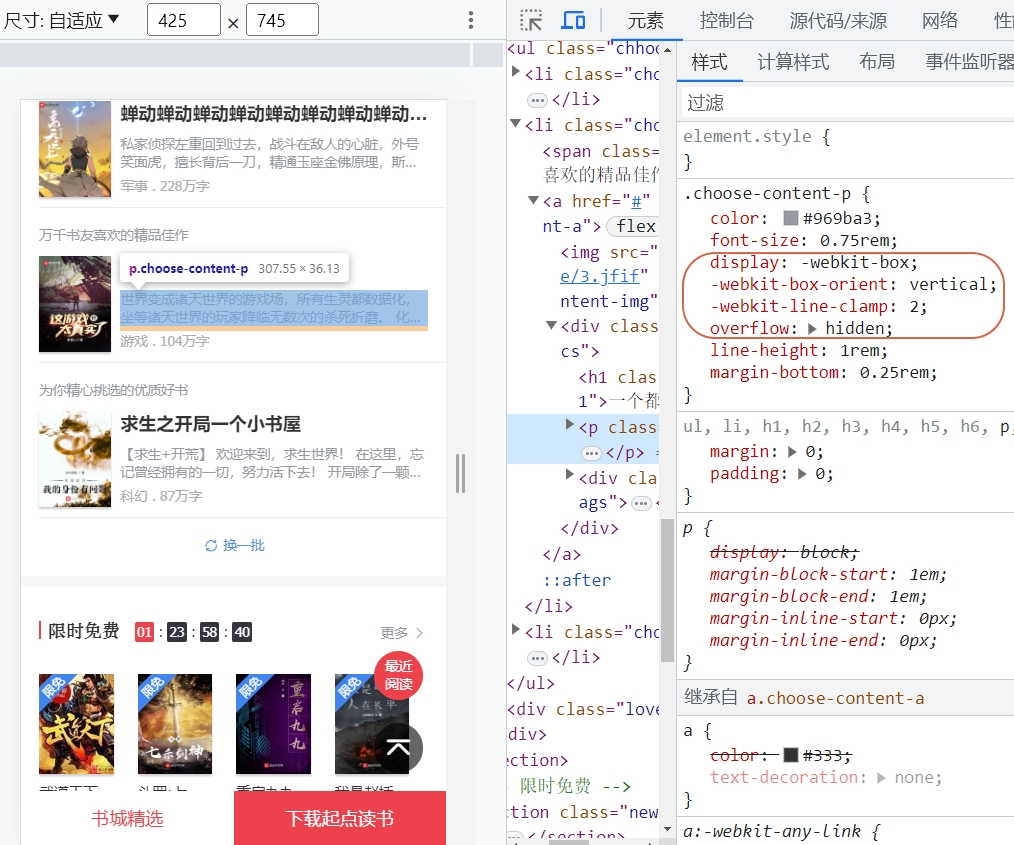Tap the back-to-top arrow button

pos(398,748)
